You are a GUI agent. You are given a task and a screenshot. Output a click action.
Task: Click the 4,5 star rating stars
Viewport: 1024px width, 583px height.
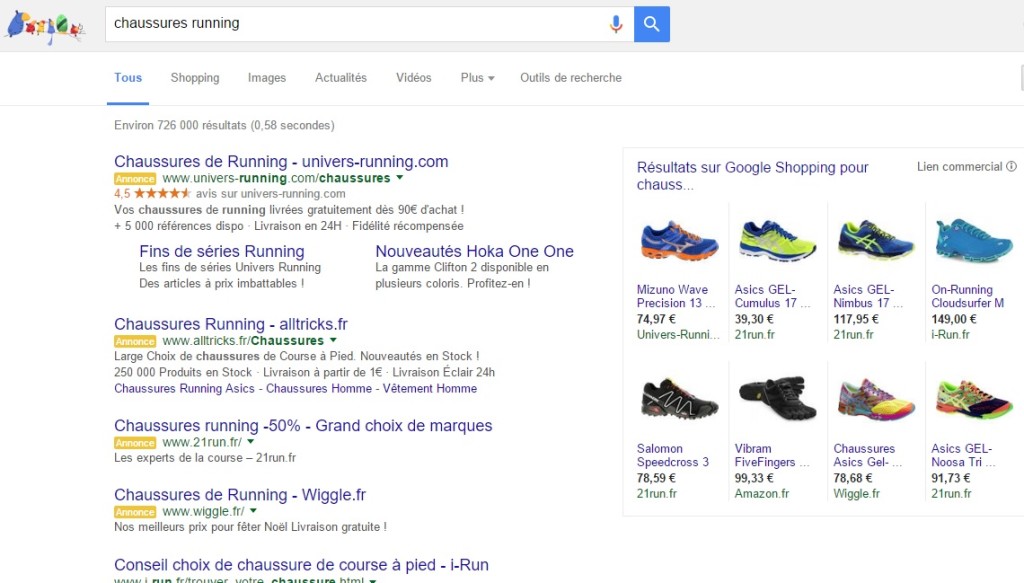point(163,193)
